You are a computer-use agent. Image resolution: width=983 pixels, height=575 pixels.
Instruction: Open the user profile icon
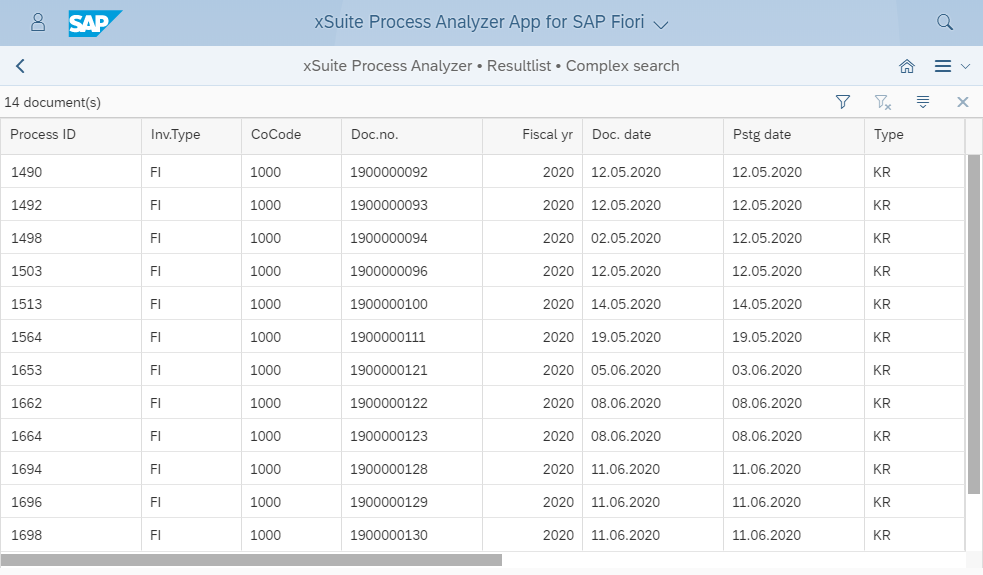pyautogui.click(x=38, y=23)
